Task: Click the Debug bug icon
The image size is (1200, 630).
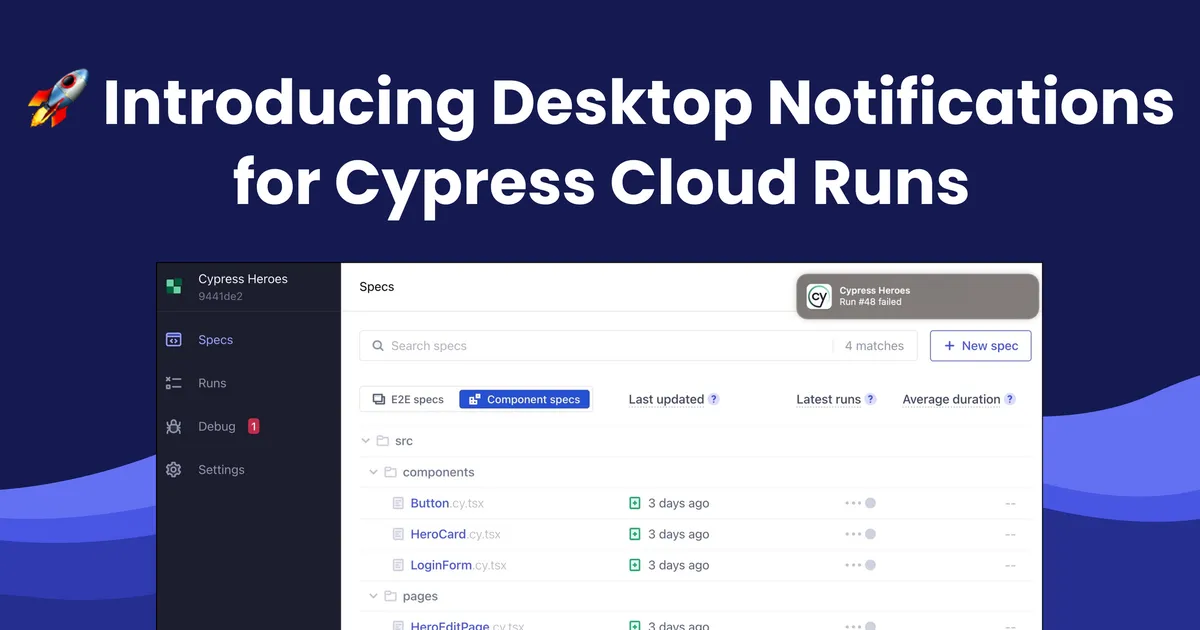Action: (x=174, y=427)
